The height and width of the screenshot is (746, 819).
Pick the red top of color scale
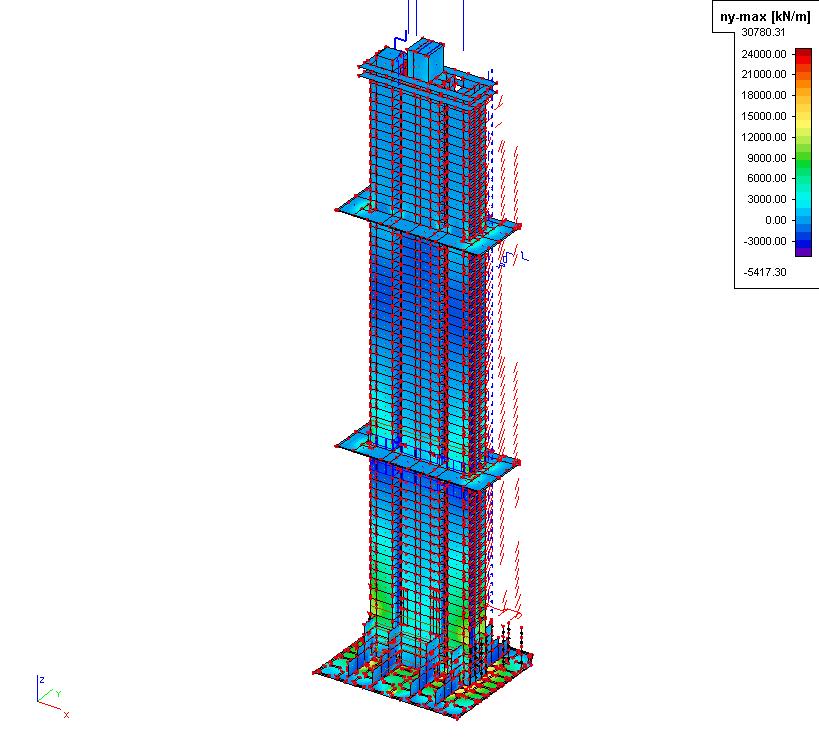pyautogui.click(x=803, y=54)
